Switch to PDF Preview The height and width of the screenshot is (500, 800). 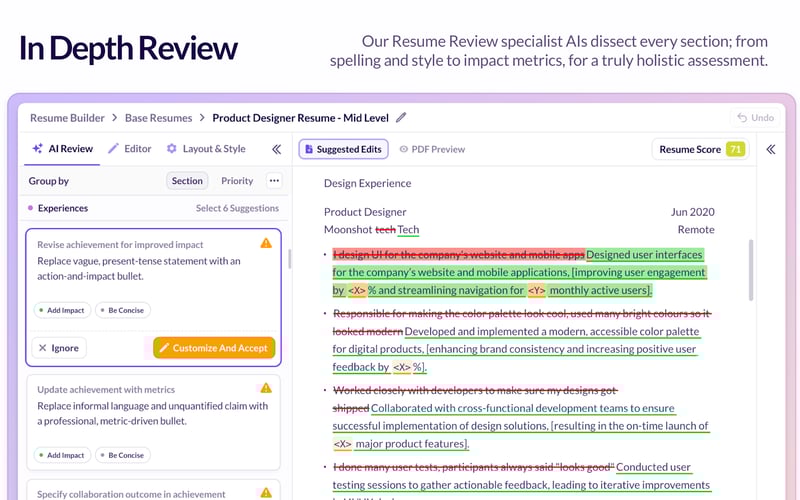432,149
